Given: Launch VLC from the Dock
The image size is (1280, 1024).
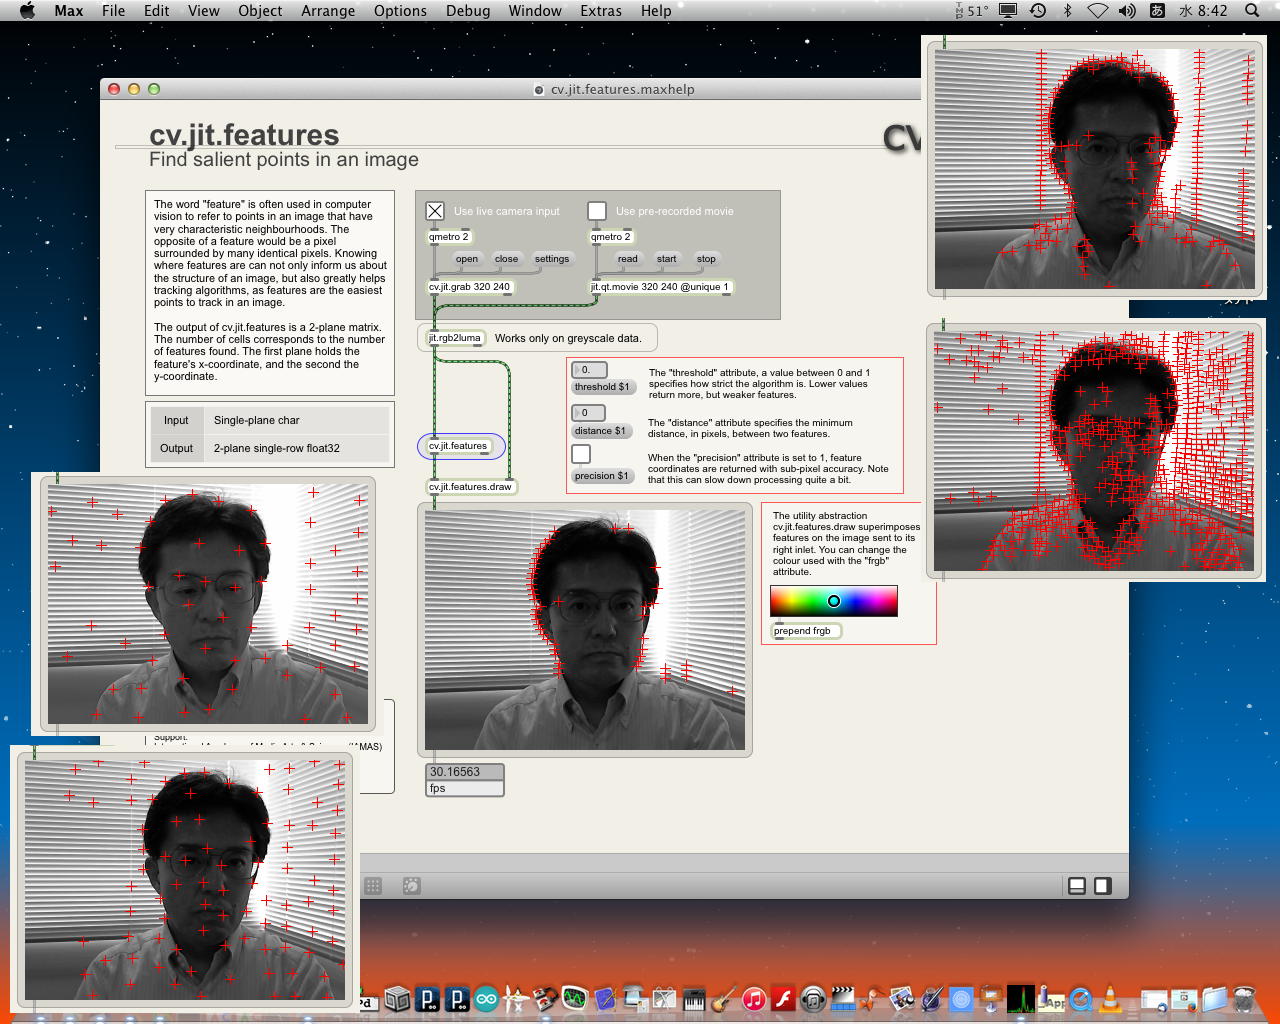Looking at the screenshot, I should [x=1109, y=998].
